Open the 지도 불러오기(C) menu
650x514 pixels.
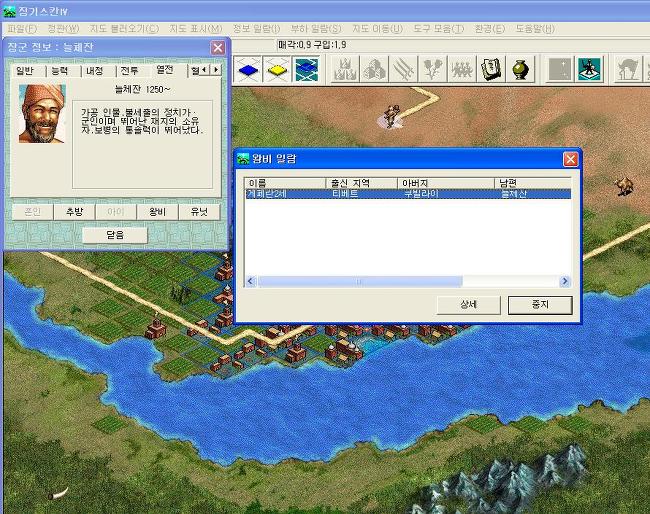tap(124, 29)
